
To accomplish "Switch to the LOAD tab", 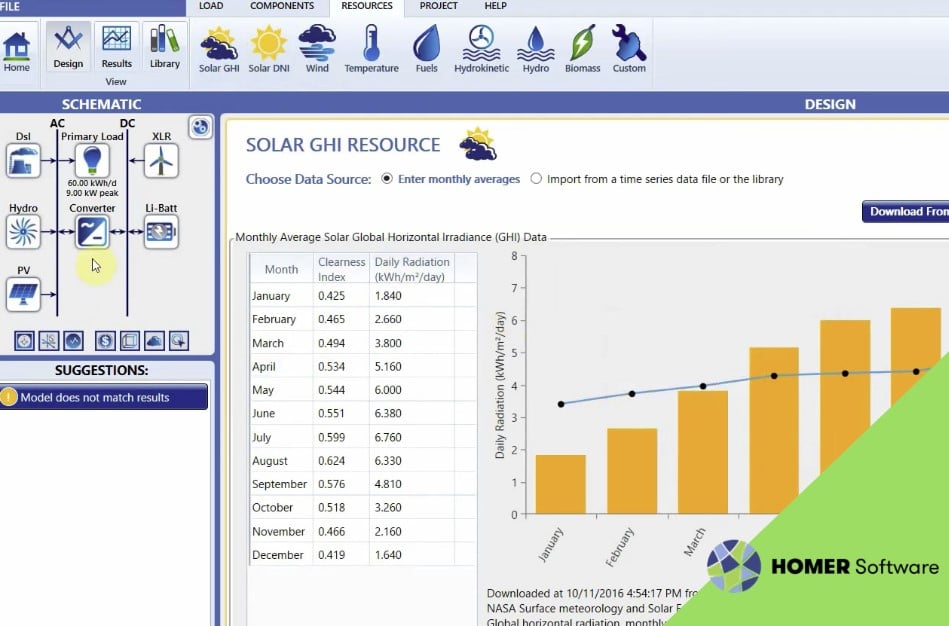I will pyautogui.click(x=211, y=6).
